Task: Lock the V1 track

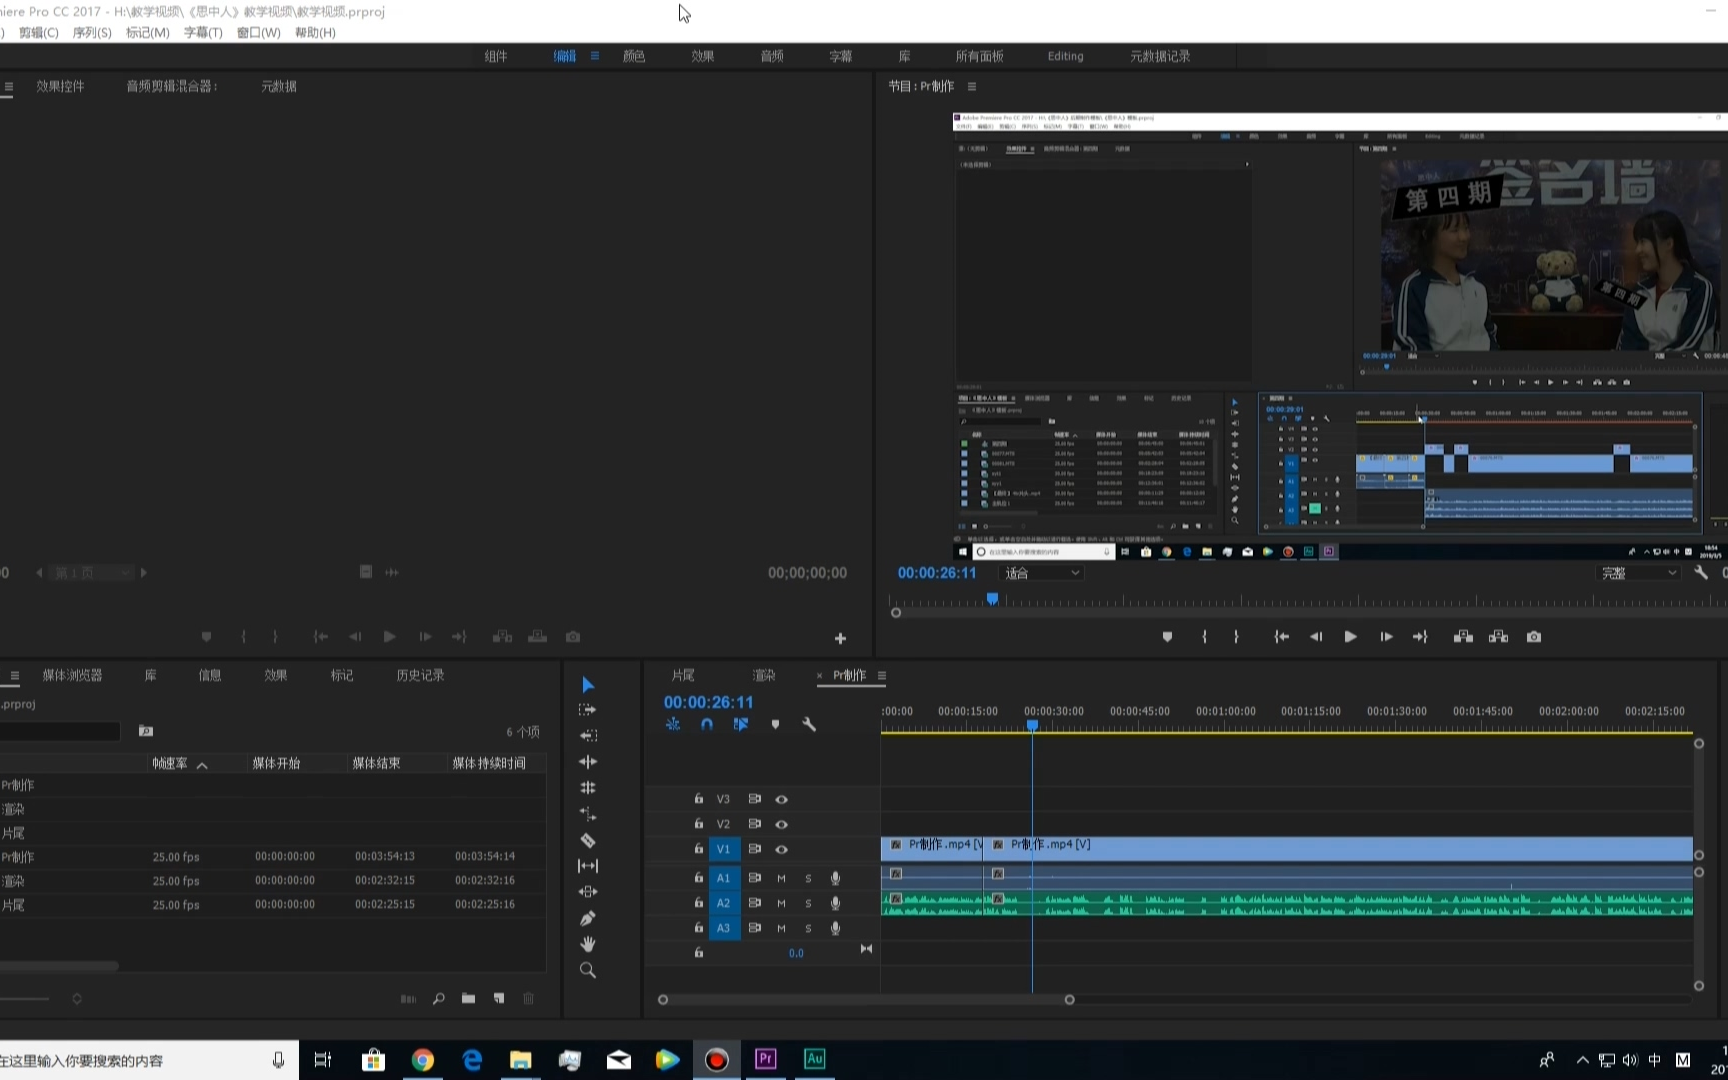Action: point(699,848)
